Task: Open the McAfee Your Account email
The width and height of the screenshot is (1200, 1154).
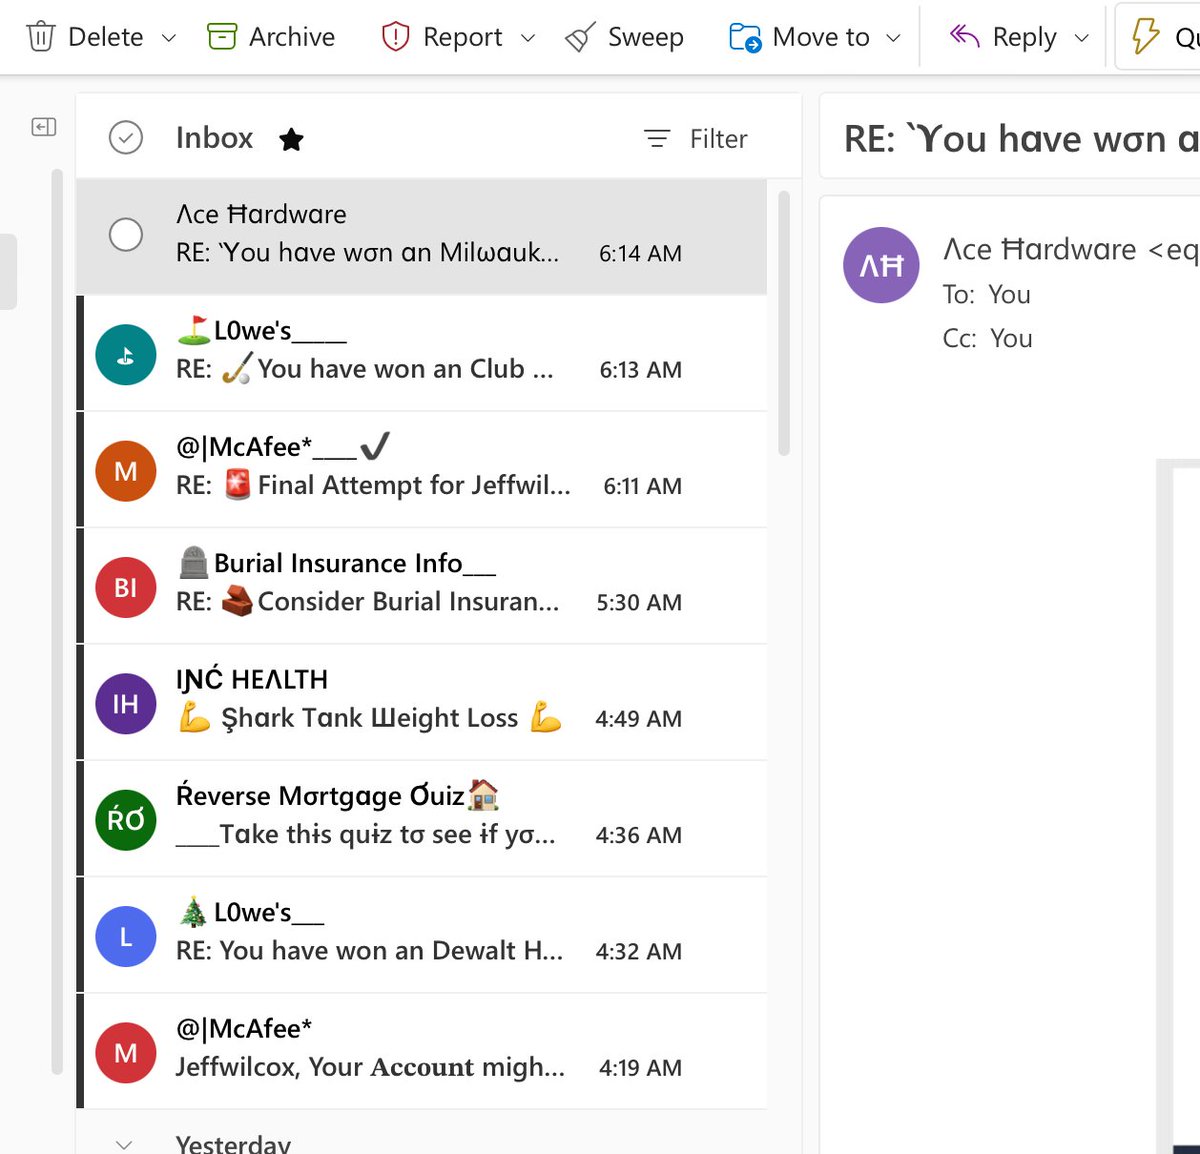Action: pos(422,1051)
